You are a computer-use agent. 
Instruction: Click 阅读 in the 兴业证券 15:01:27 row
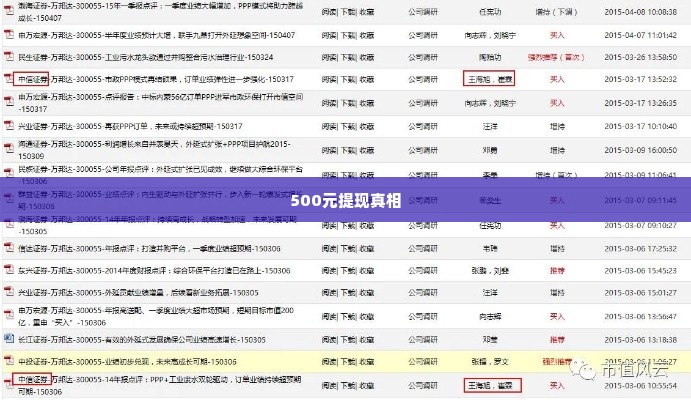329,293
